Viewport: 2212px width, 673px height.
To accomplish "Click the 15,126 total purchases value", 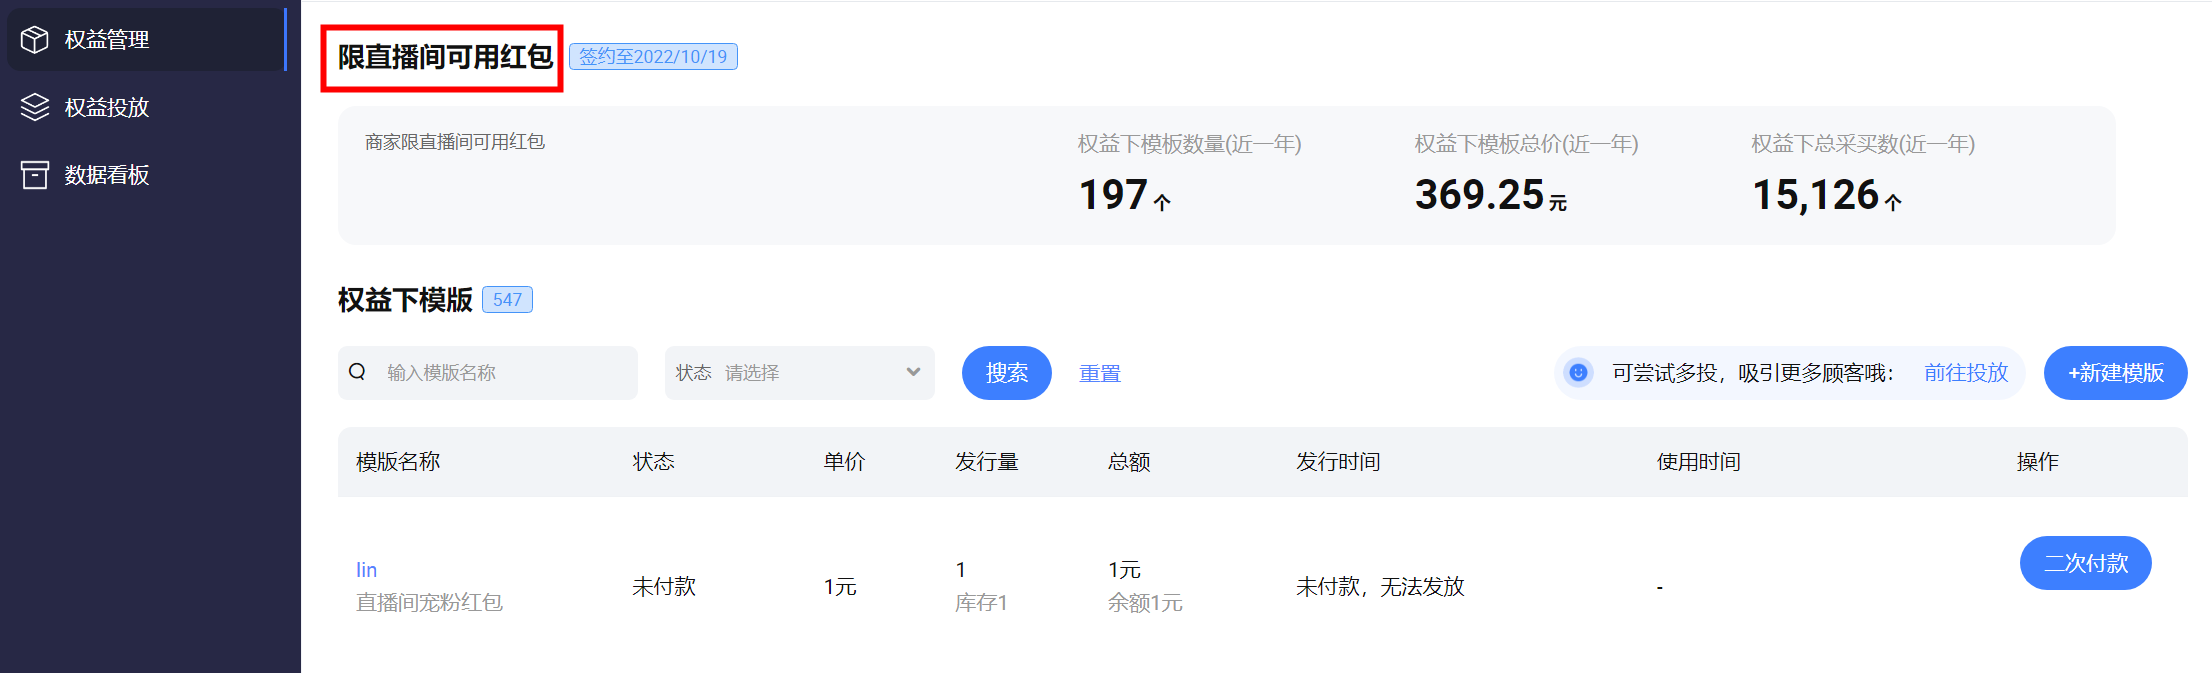I will pyautogui.click(x=1816, y=195).
